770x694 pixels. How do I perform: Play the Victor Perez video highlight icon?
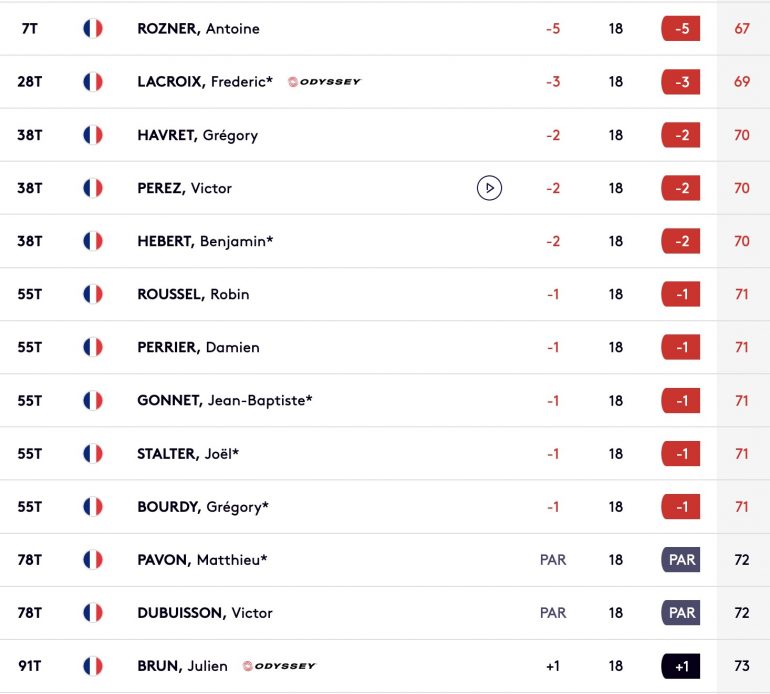(489, 188)
